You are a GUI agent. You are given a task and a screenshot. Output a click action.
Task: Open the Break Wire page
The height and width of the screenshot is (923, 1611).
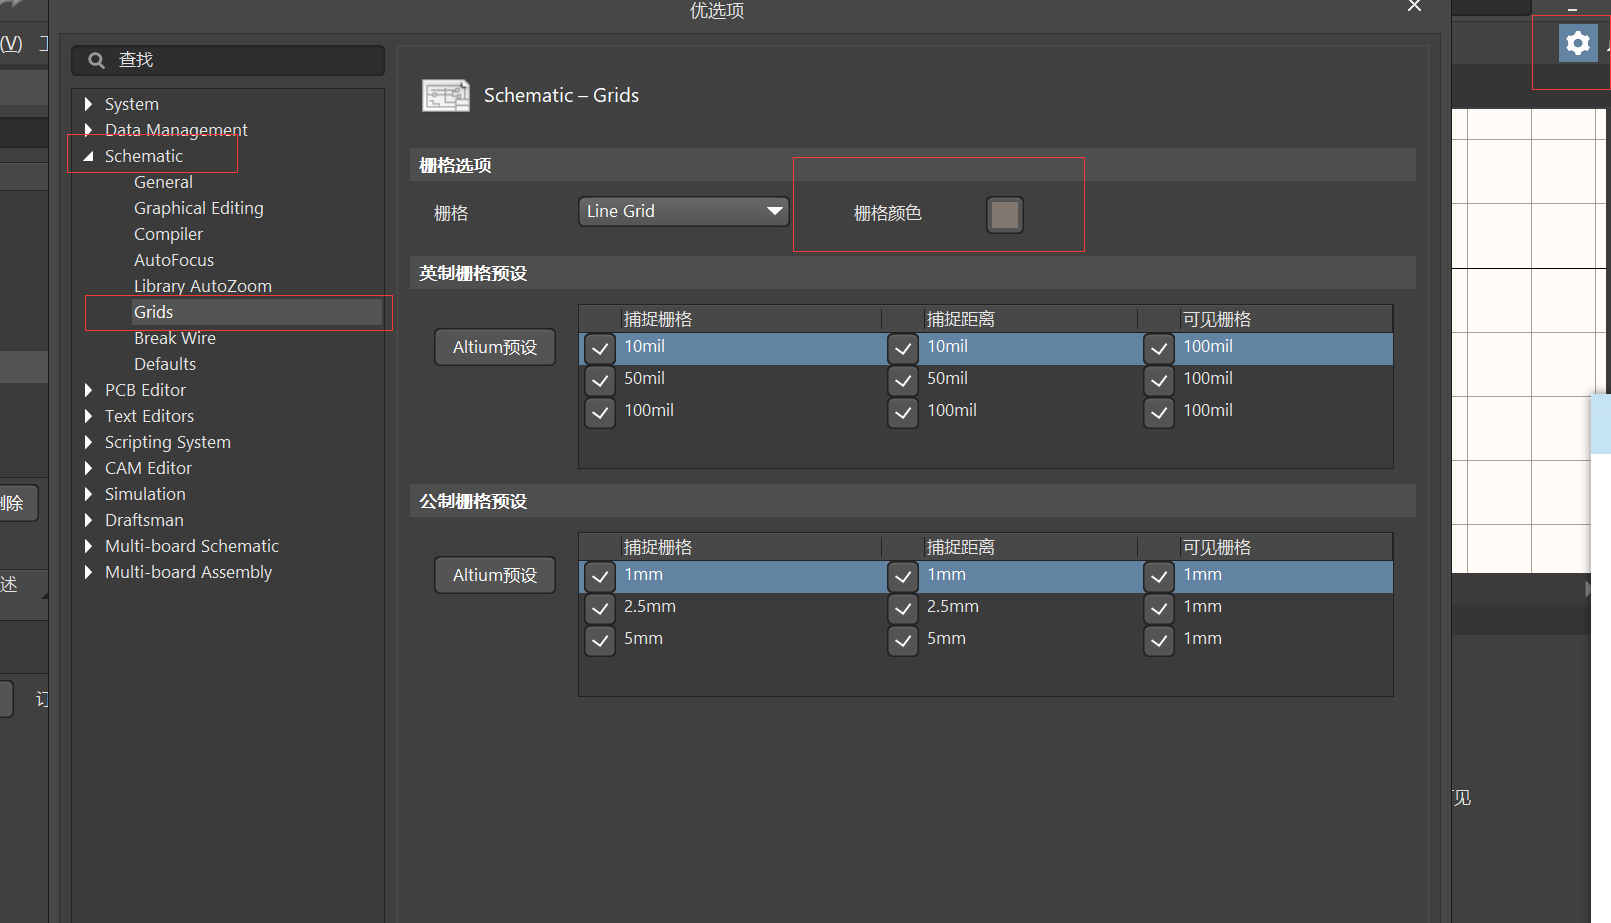(x=175, y=338)
